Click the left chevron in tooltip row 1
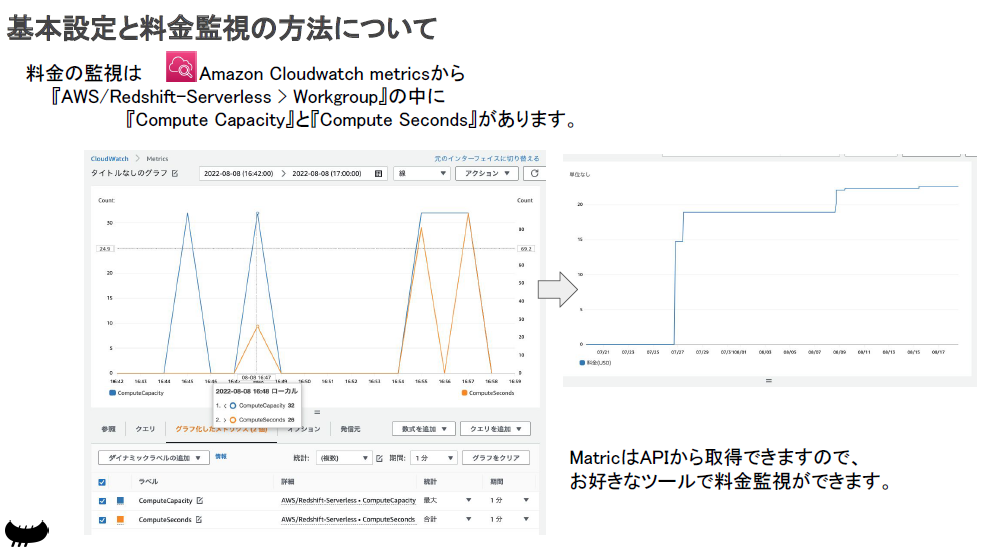 coord(225,406)
